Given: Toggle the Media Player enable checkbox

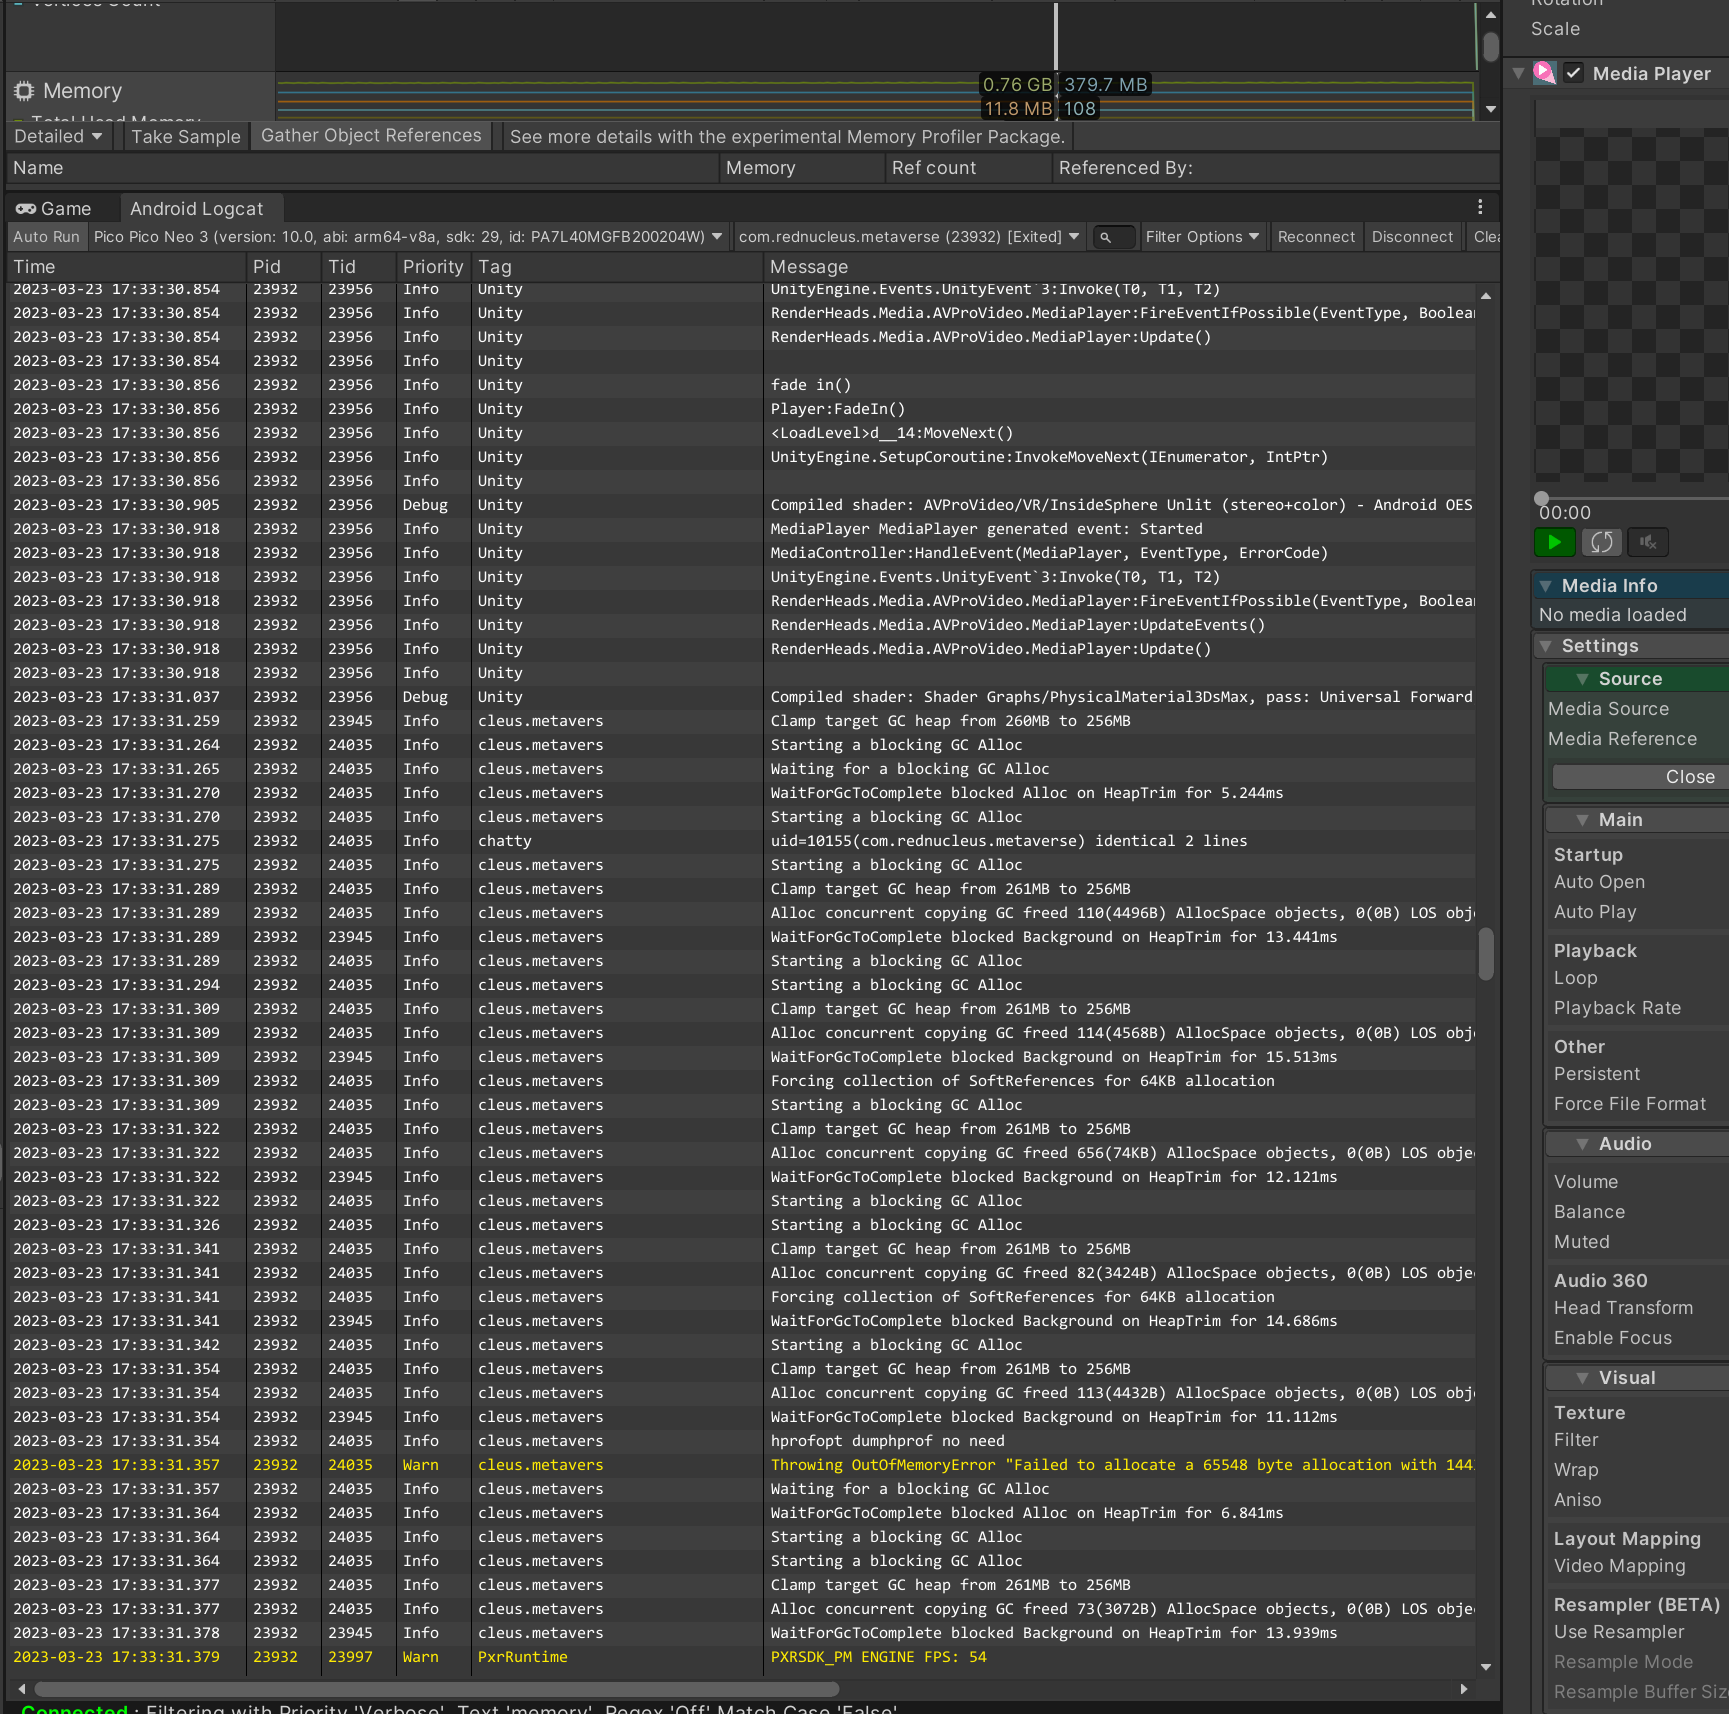Looking at the screenshot, I should pyautogui.click(x=1574, y=73).
